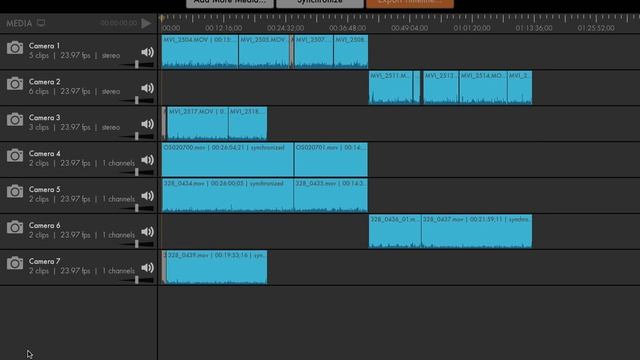Mute Camera 5 audio speaker
The width and height of the screenshot is (640, 360).
click(147, 196)
